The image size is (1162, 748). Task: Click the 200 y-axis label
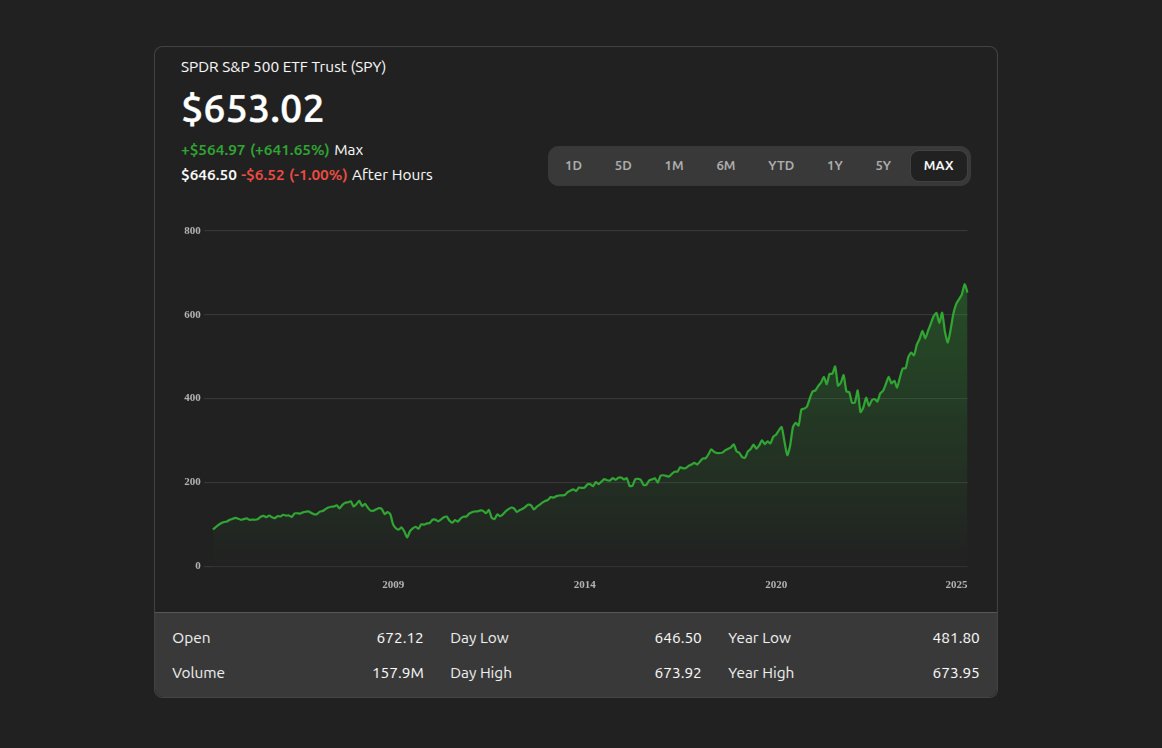tap(192, 482)
